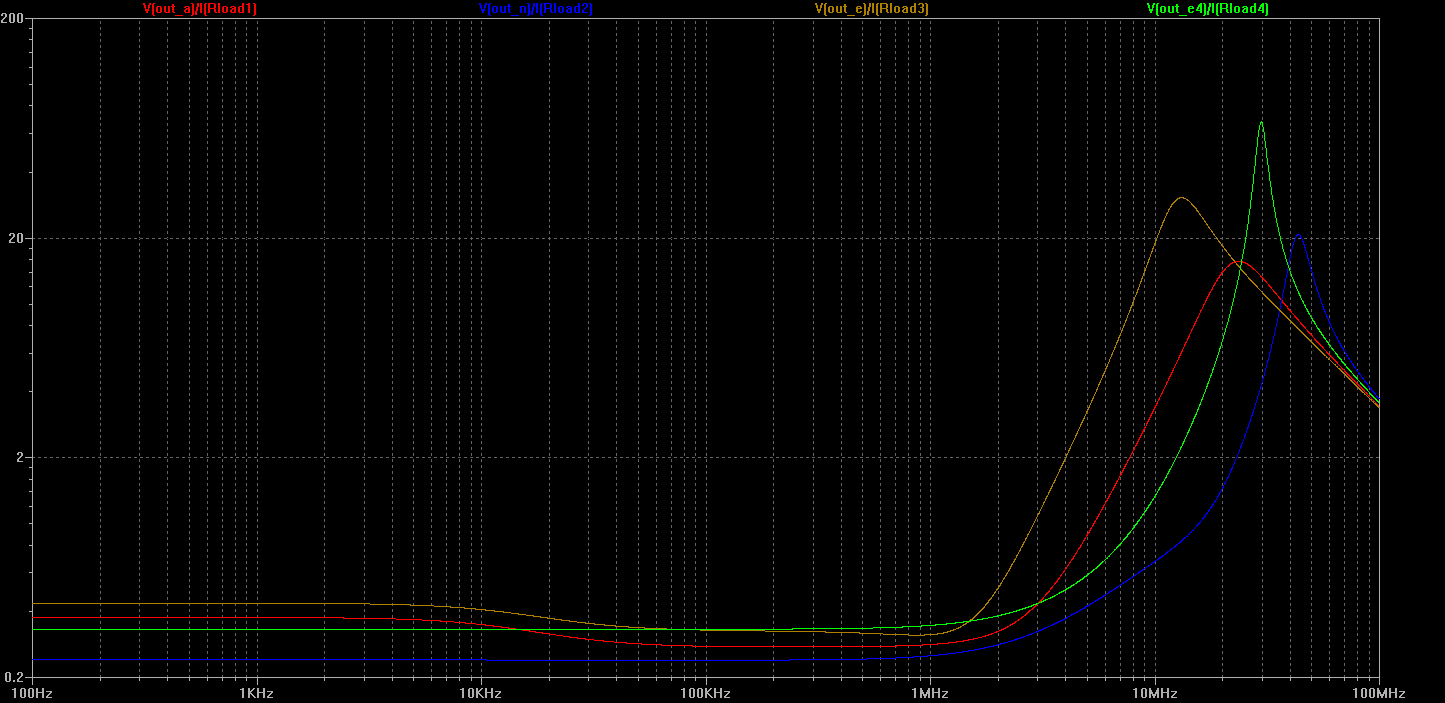Click the peak of the orange curve
The image size is (1445, 703).
tap(1181, 198)
